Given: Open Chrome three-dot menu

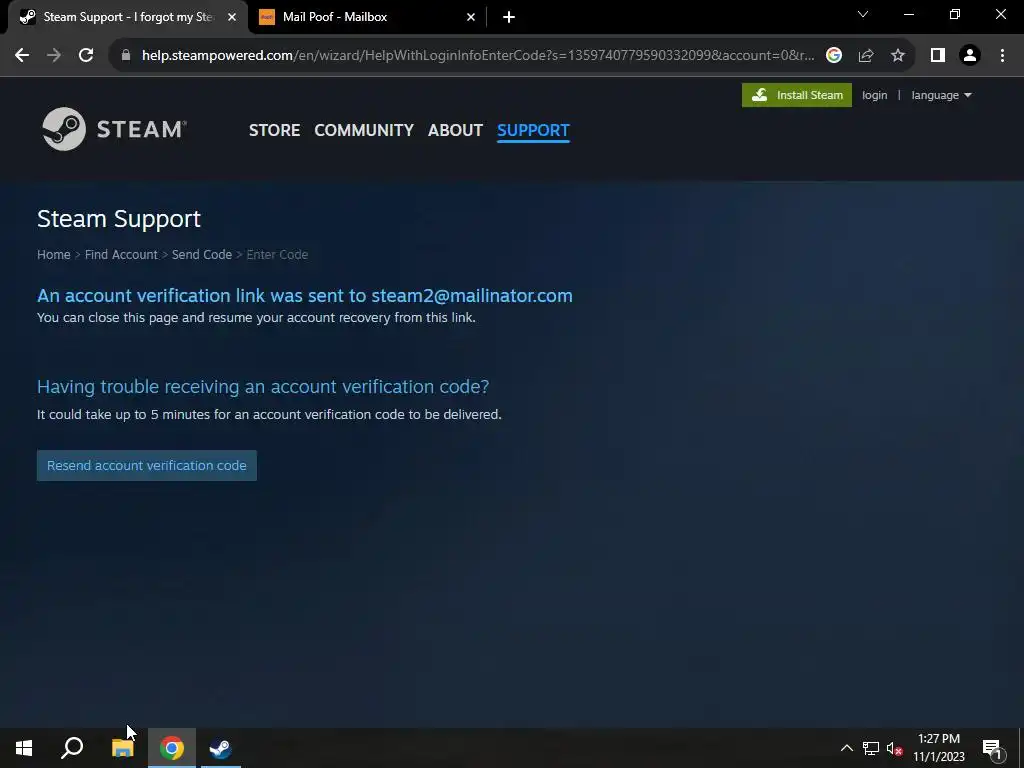Looking at the screenshot, I should (x=1002, y=56).
